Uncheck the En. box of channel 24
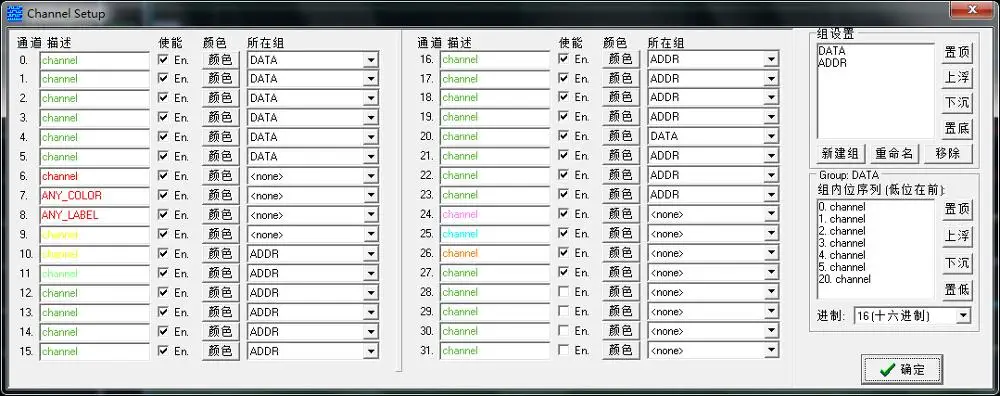Viewport: 1000px width, 396px height. click(x=564, y=214)
